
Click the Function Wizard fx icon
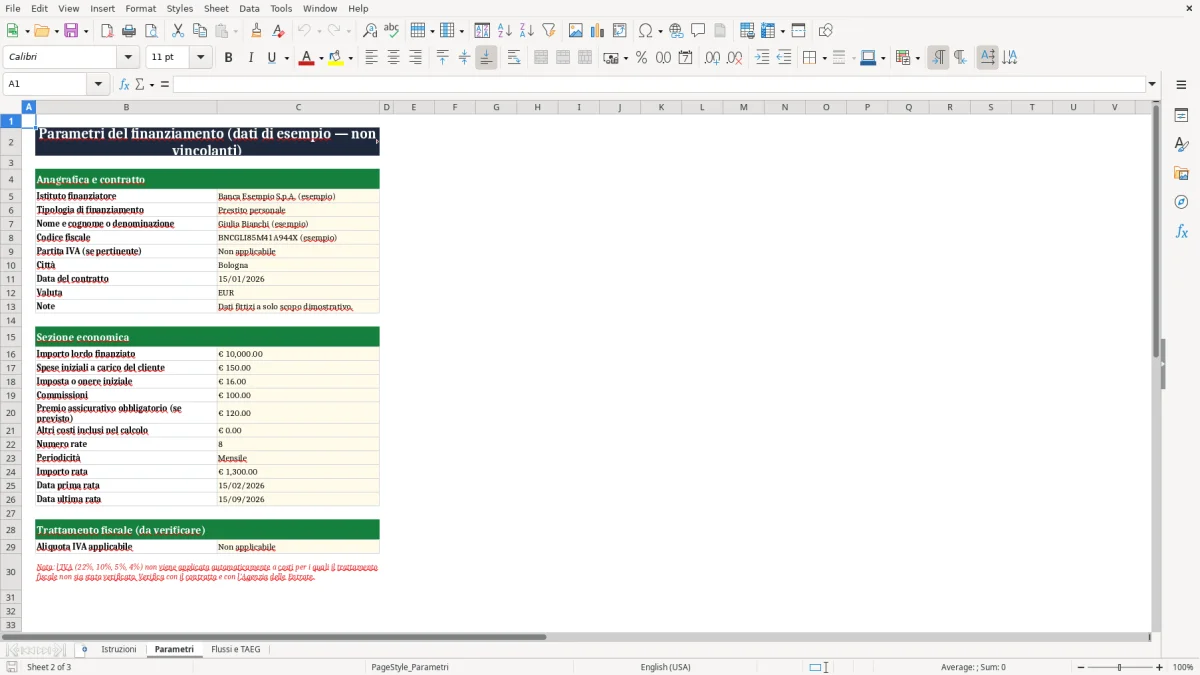click(x=125, y=84)
